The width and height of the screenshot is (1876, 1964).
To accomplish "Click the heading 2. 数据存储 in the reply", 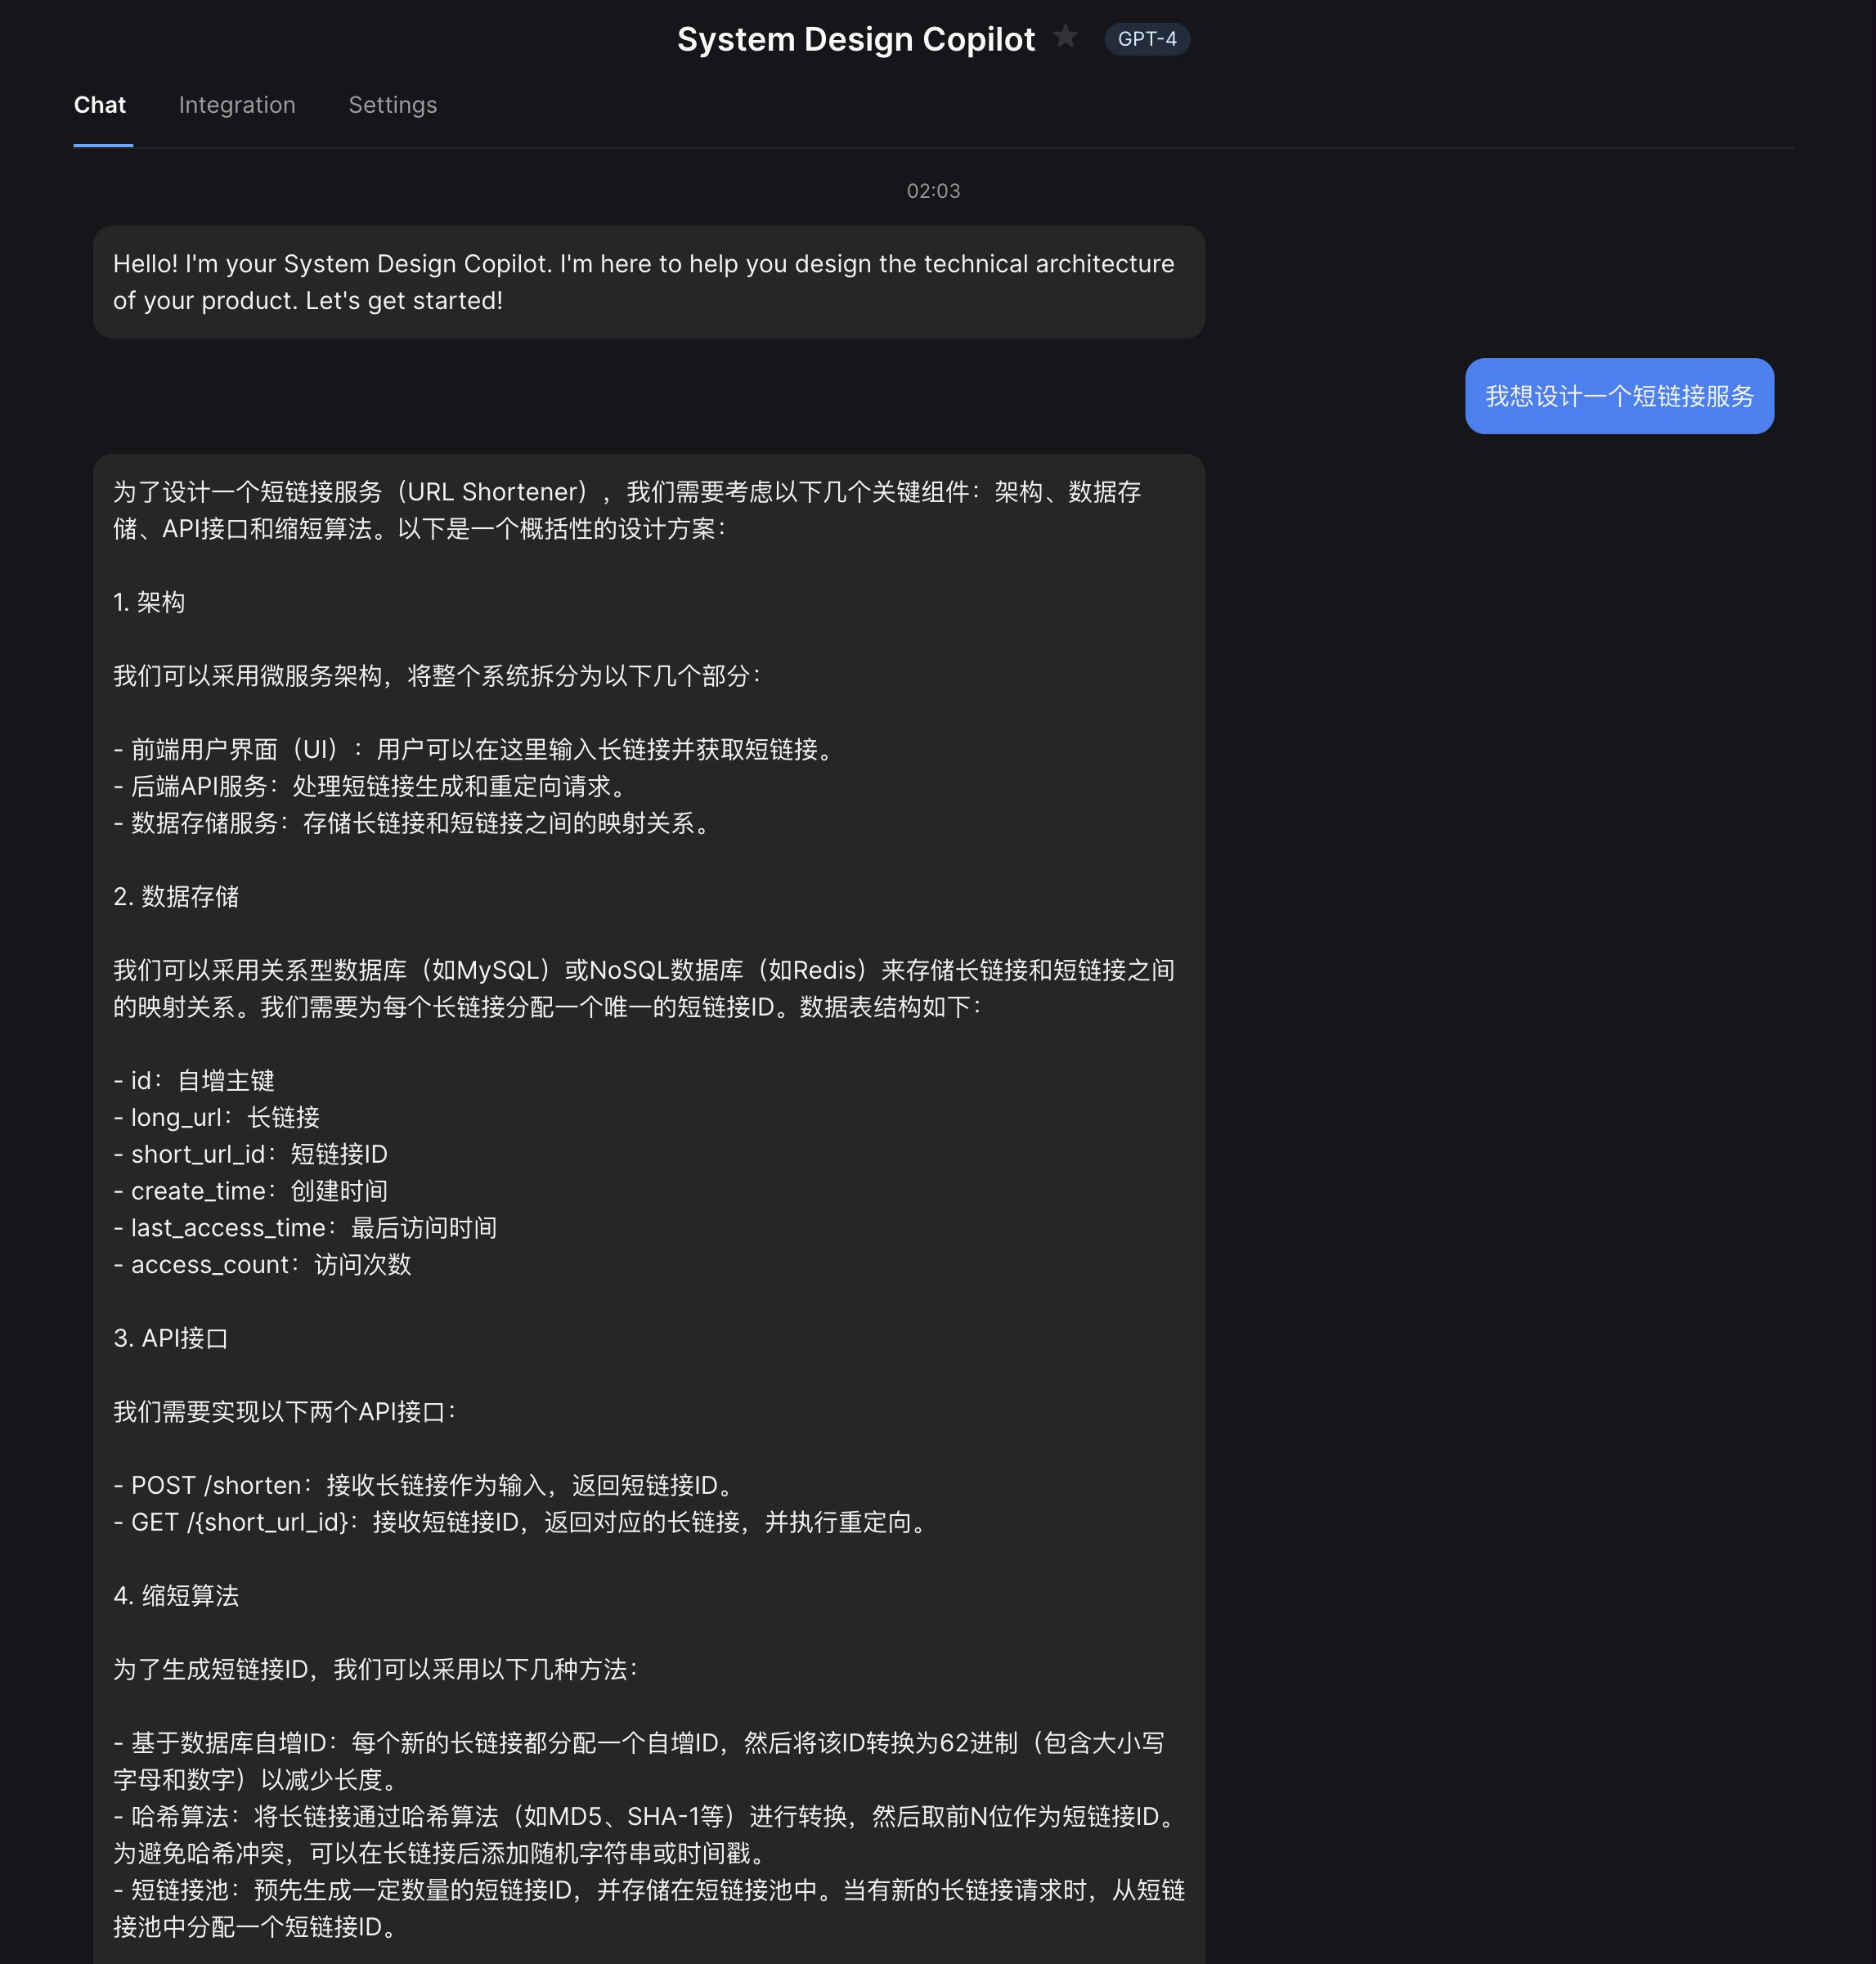I will (178, 898).
